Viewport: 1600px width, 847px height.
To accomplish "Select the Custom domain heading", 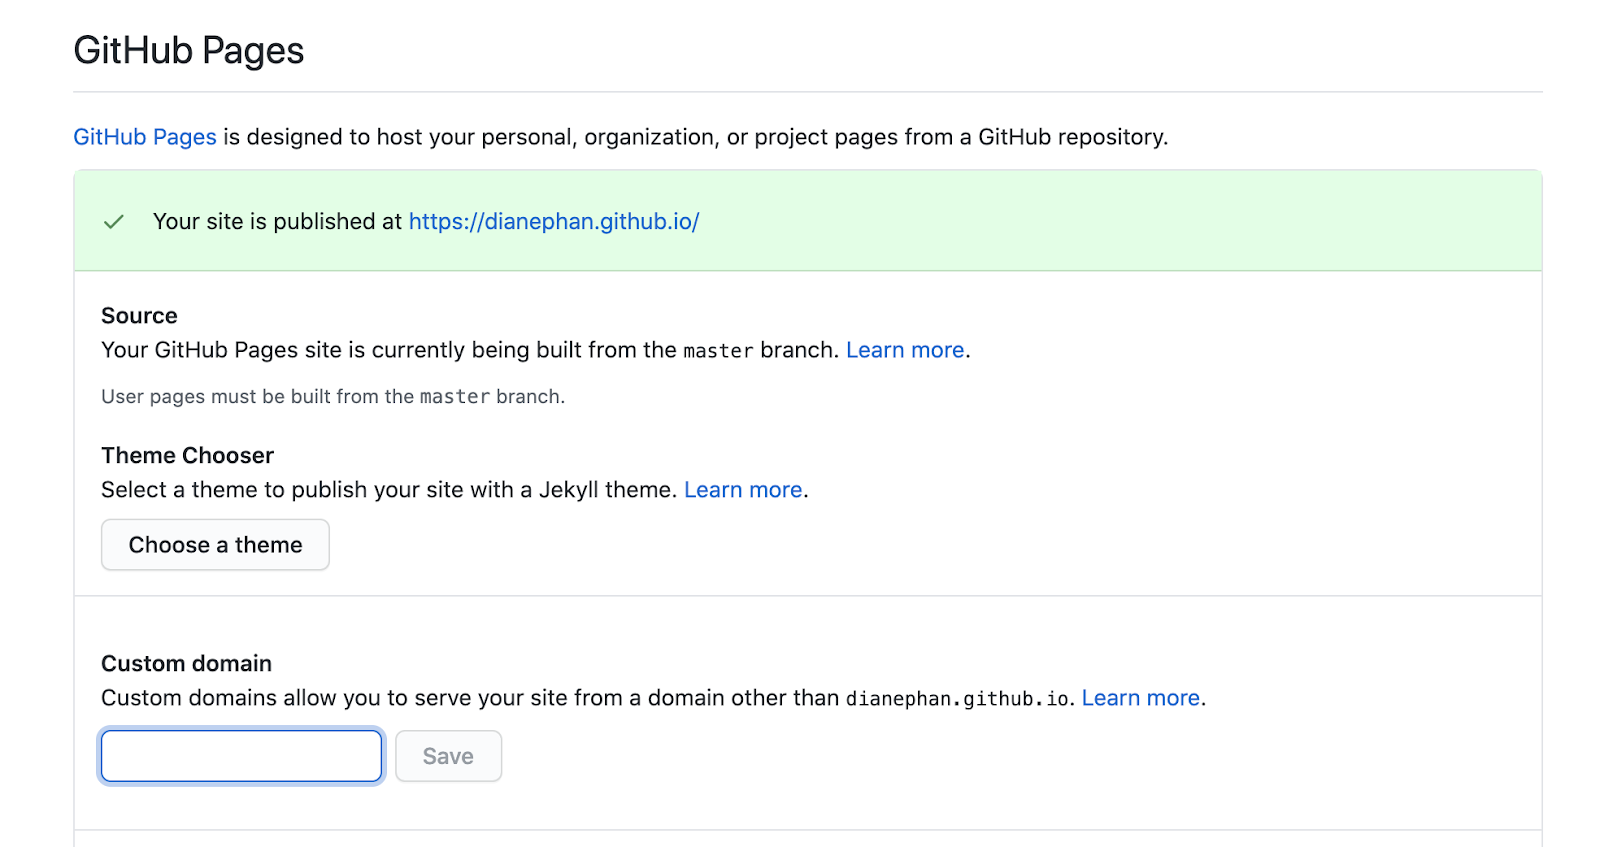I will point(186,664).
